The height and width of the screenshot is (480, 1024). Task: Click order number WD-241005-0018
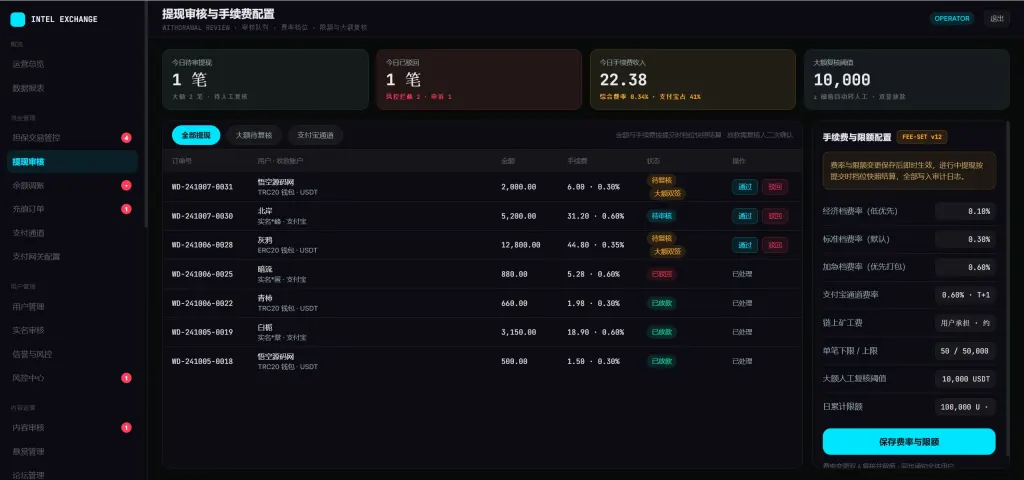pyautogui.click(x=202, y=361)
